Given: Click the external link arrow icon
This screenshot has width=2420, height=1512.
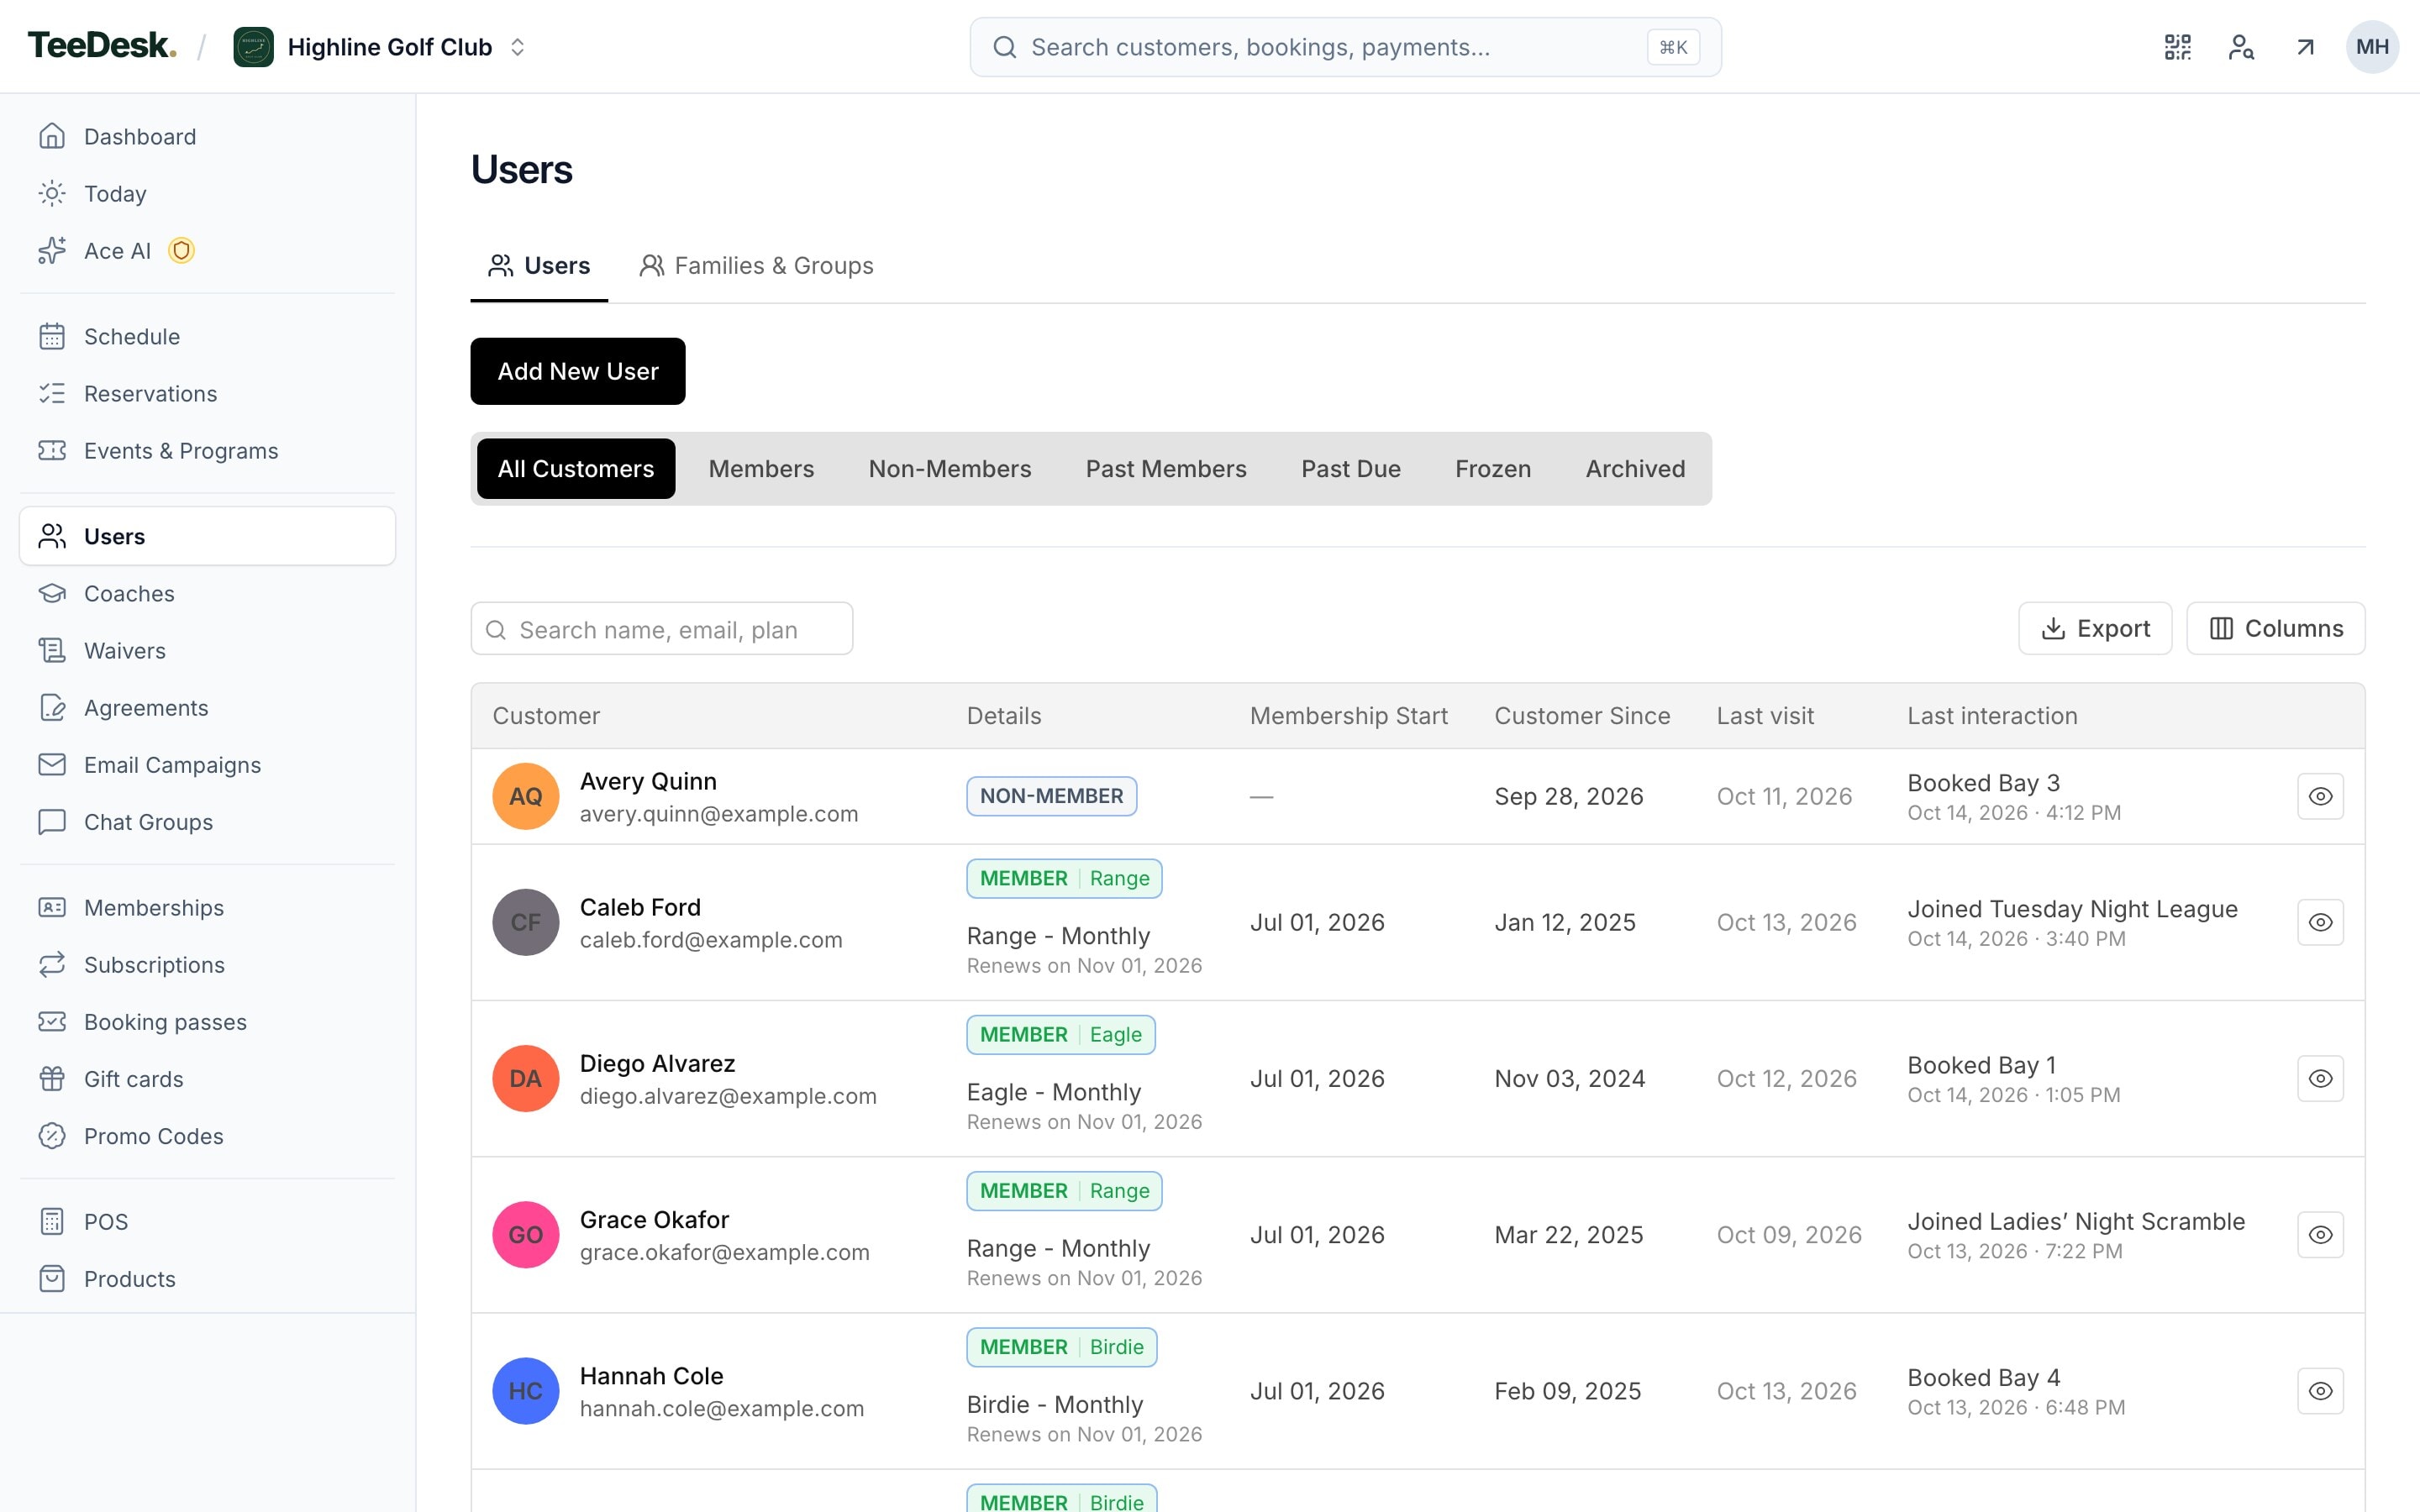Looking at the screenshot, I should pos(2305,47).
